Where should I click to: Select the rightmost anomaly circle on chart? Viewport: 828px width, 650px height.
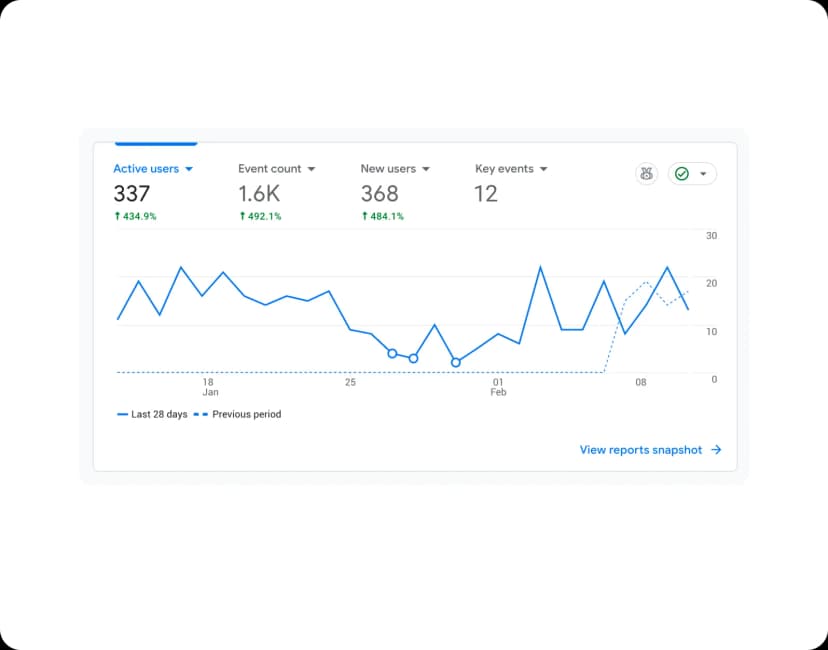click(x=456, y=362)
